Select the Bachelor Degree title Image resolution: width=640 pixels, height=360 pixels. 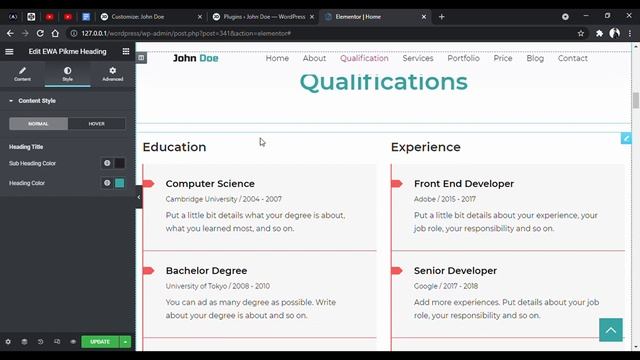click(x=206, y=271)
